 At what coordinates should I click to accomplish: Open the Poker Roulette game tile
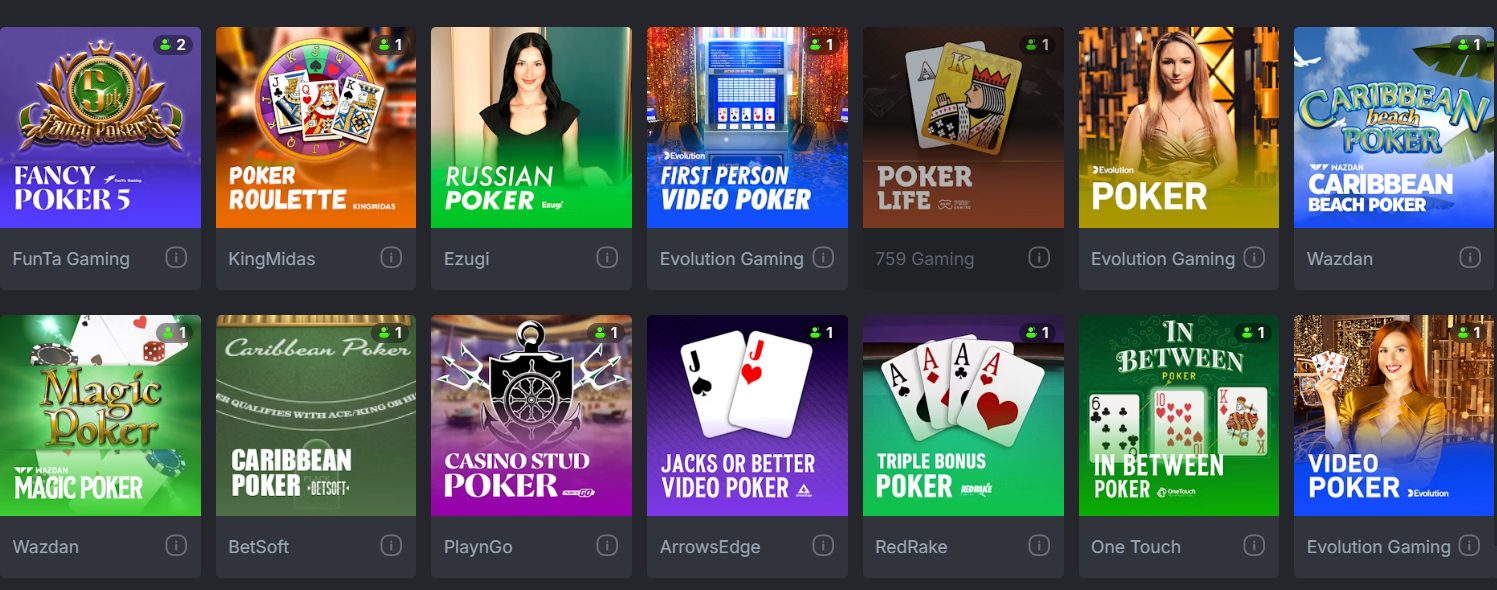pos(316,128)
